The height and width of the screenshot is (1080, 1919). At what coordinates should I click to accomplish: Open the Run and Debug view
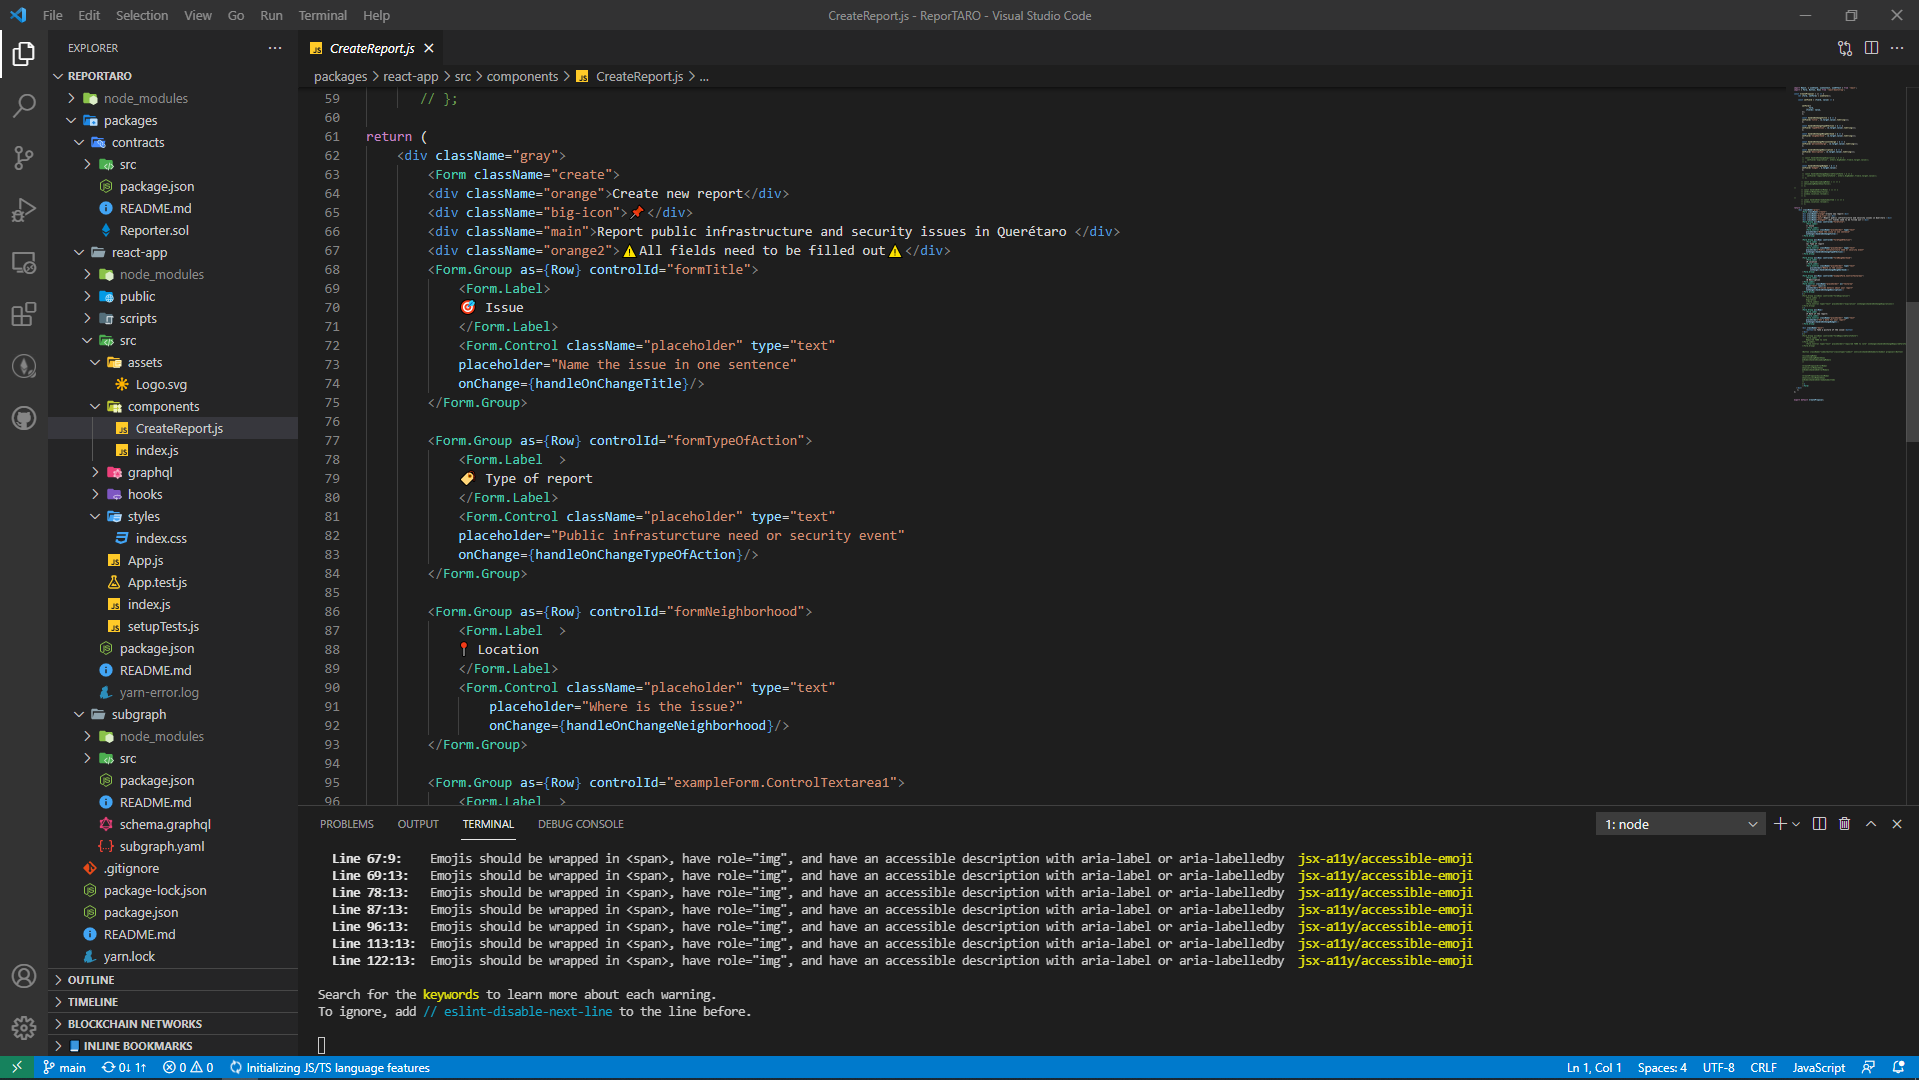point(24,210)
